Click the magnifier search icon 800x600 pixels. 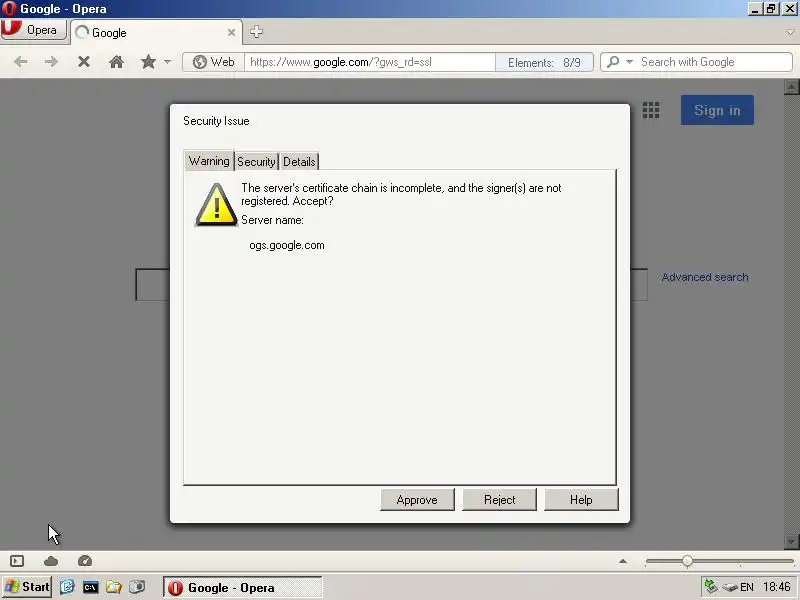[x=613, y=62]
